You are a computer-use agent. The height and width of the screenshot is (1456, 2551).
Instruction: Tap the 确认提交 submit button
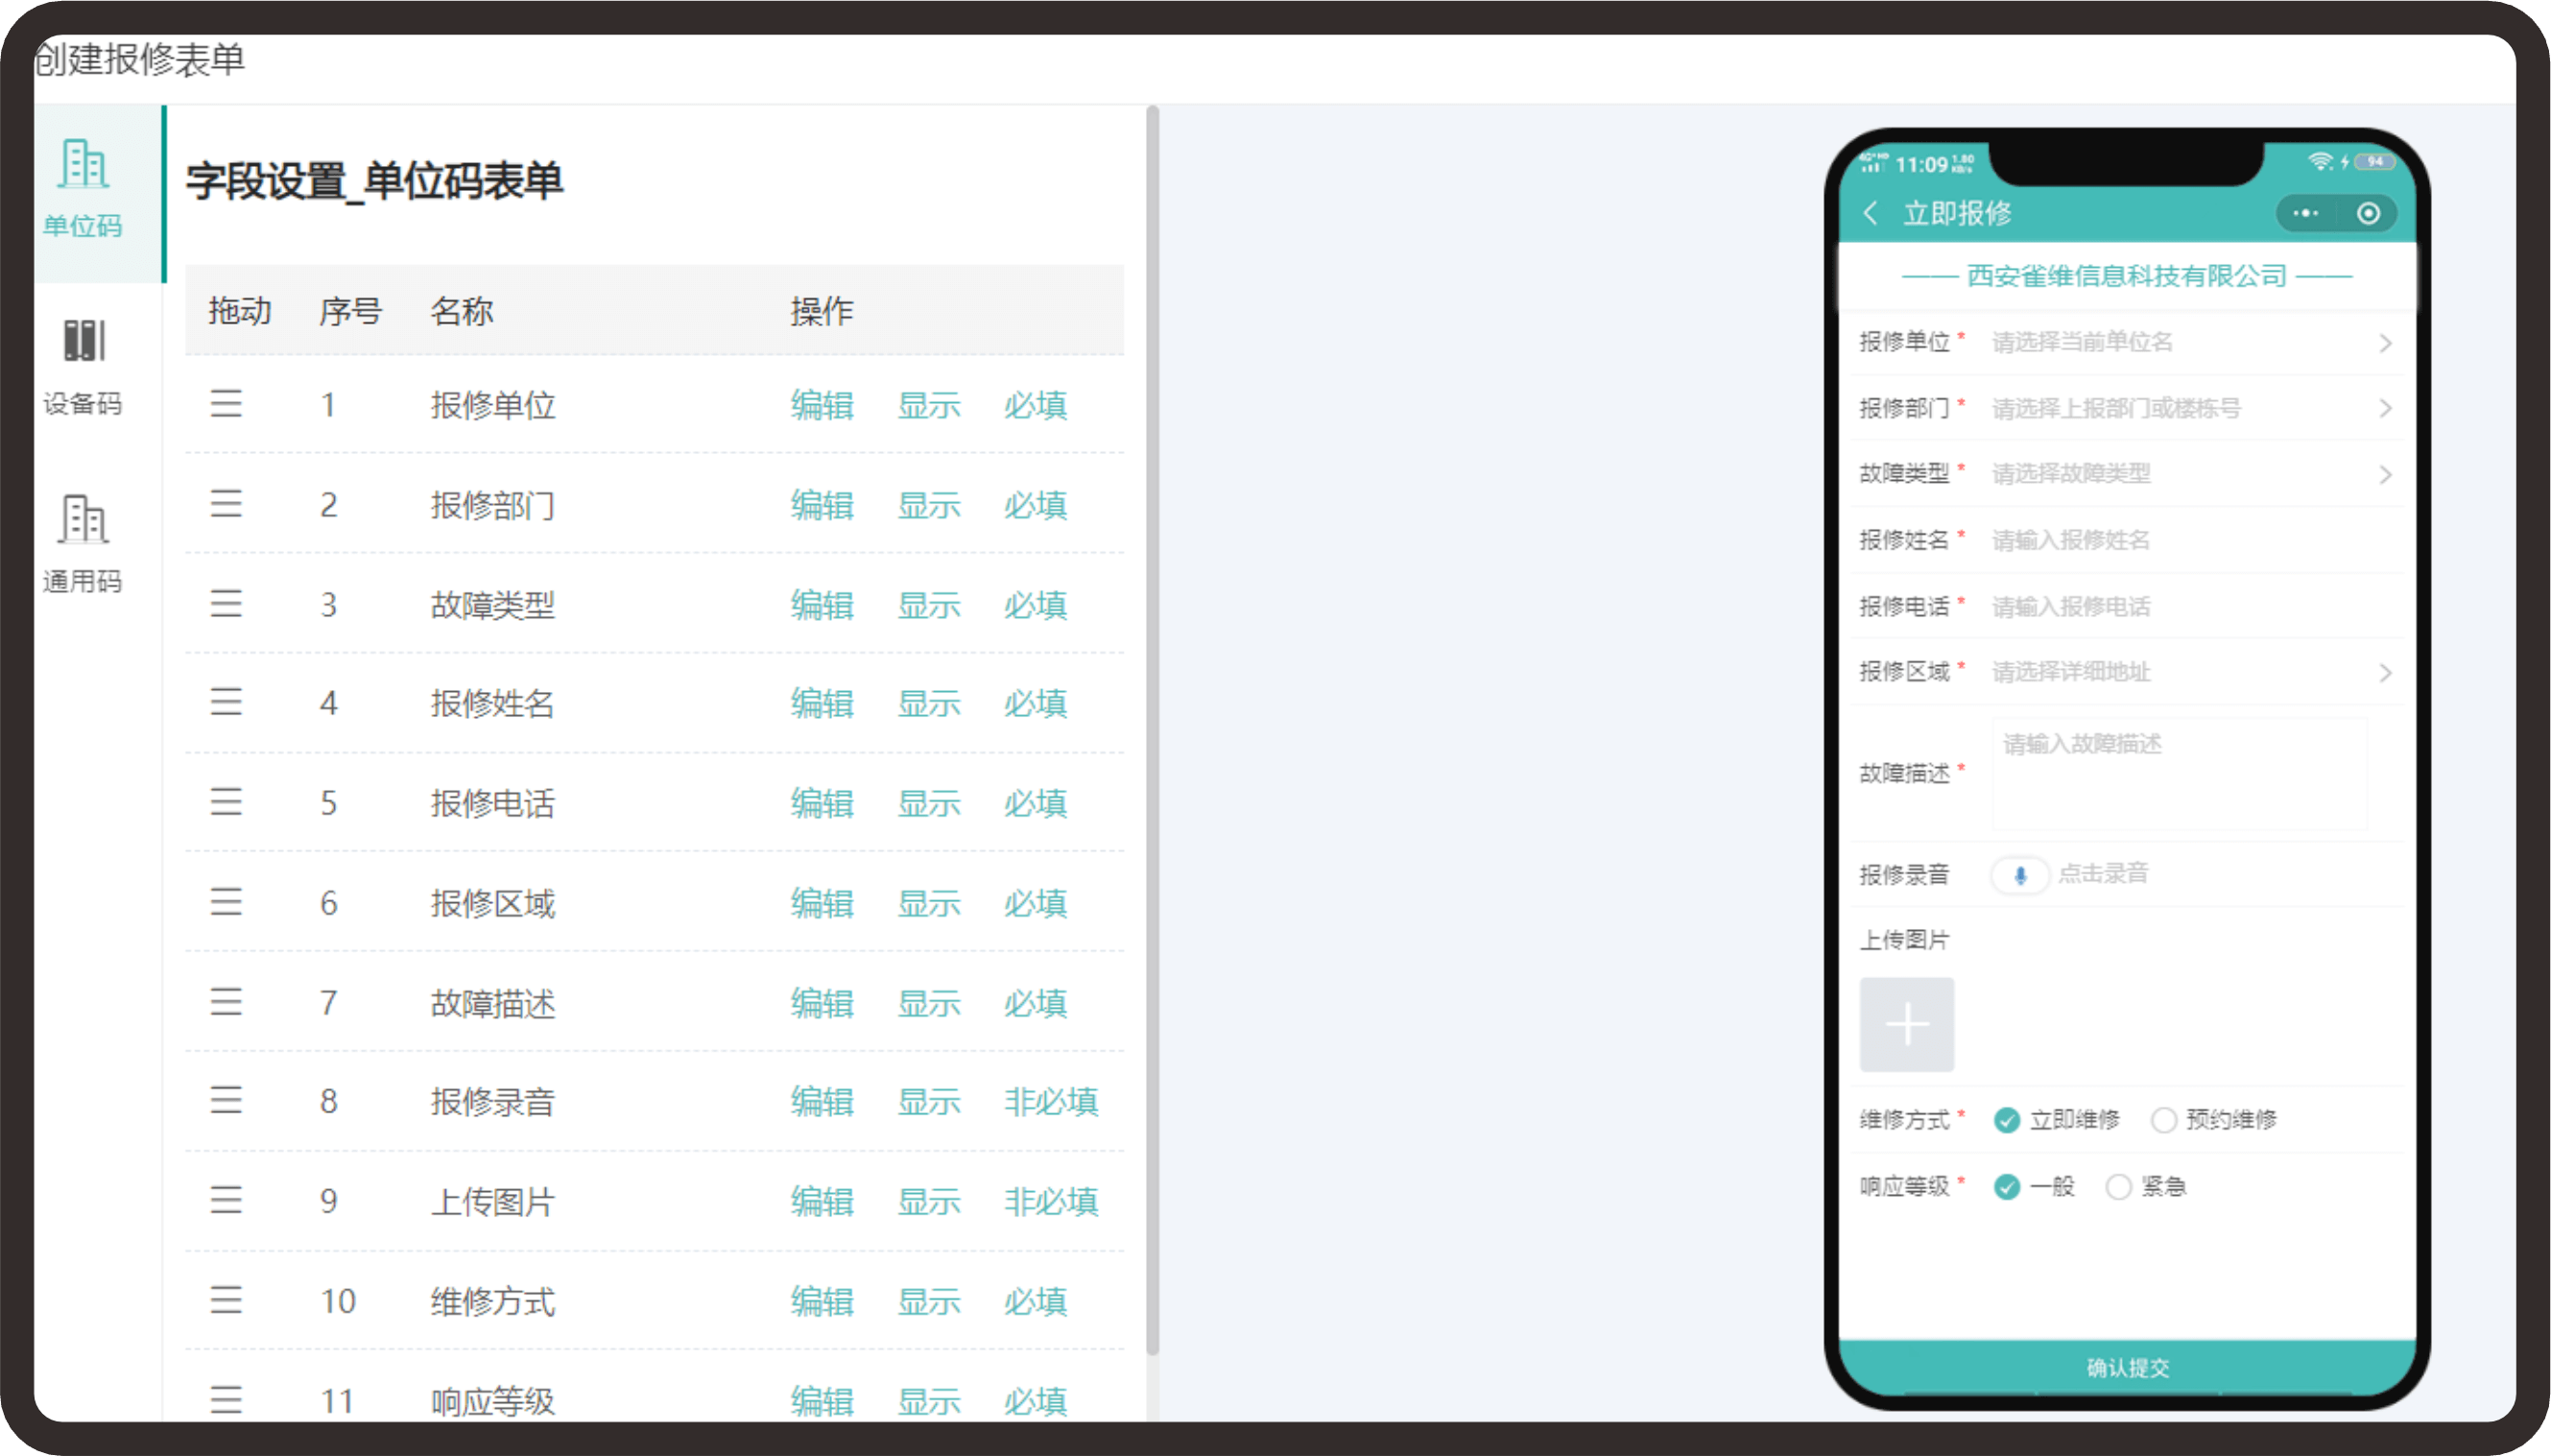[2127, 1367]
